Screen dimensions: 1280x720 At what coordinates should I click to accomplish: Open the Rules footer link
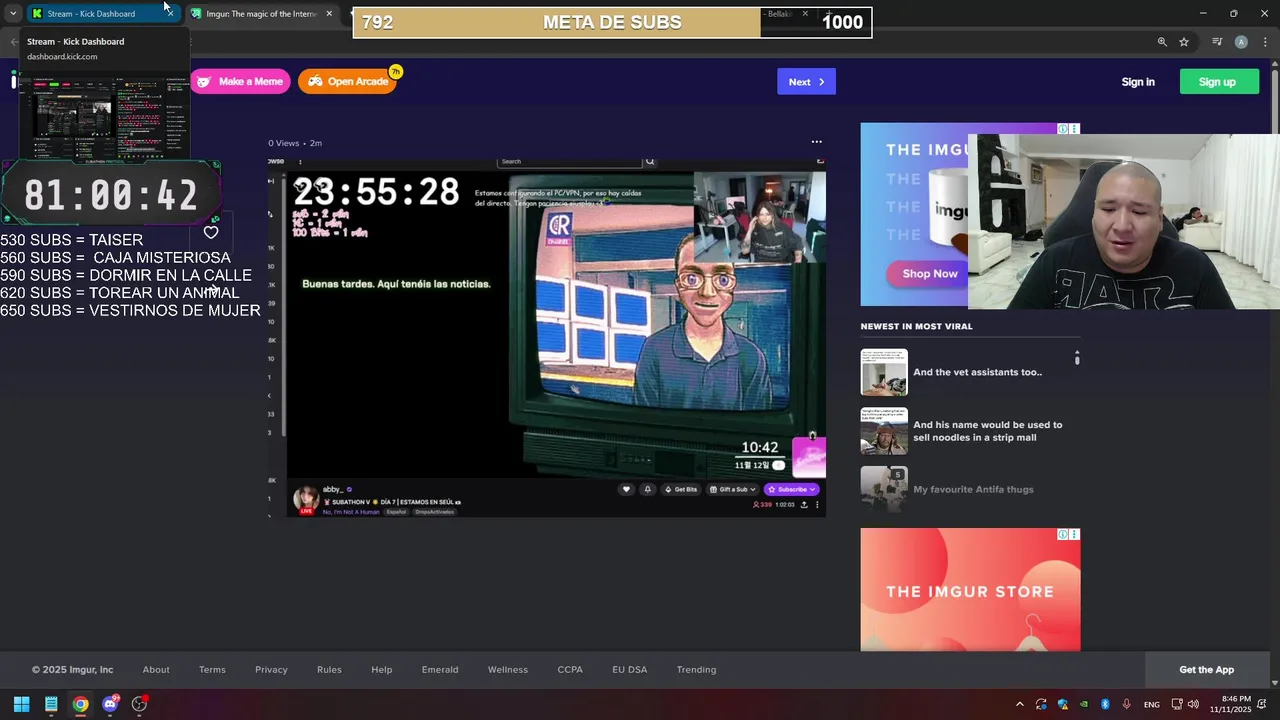[x=329, y=670]
